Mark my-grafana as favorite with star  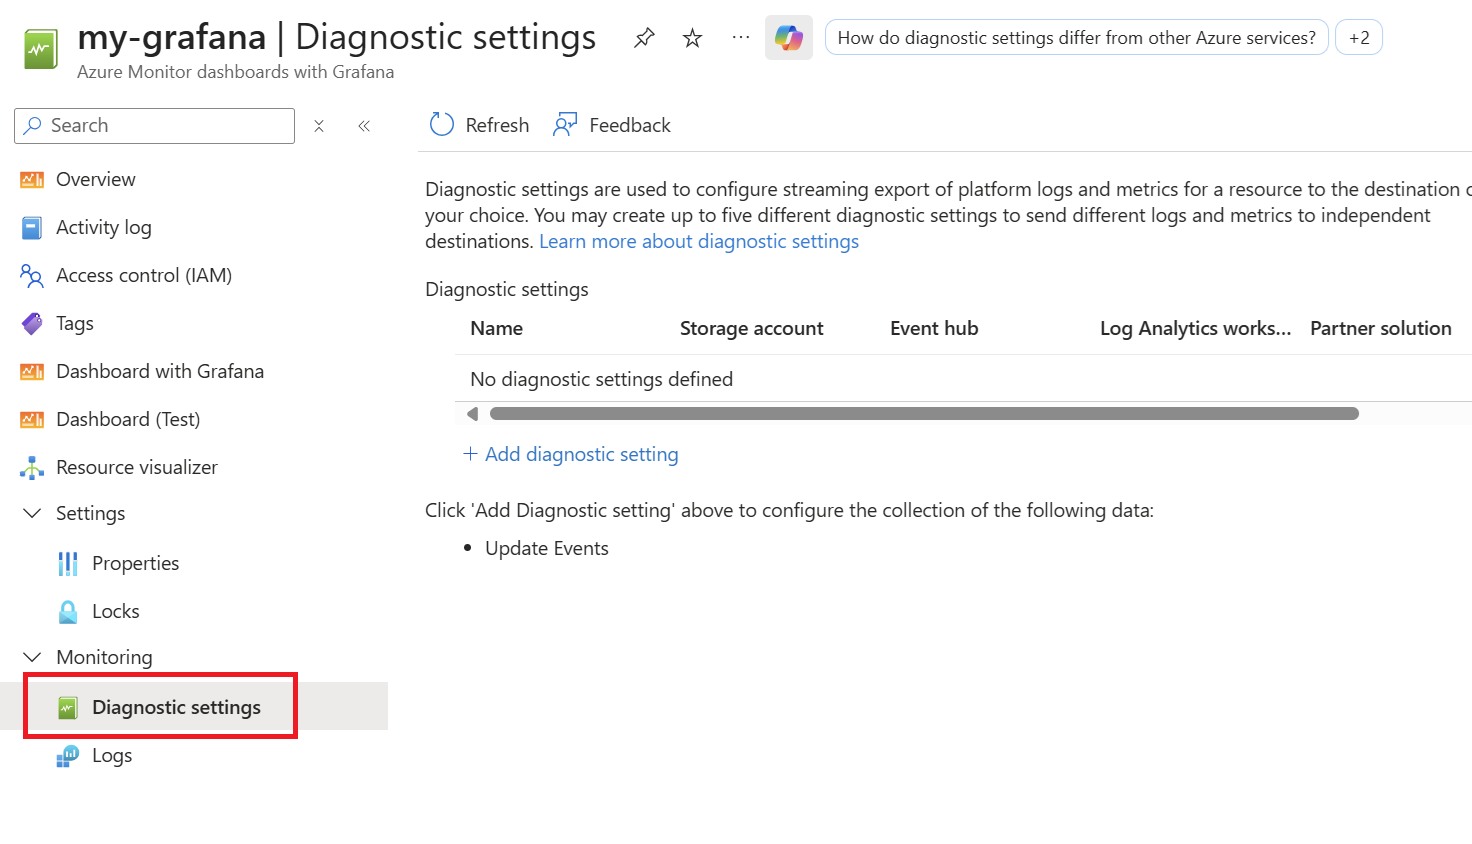692,38
